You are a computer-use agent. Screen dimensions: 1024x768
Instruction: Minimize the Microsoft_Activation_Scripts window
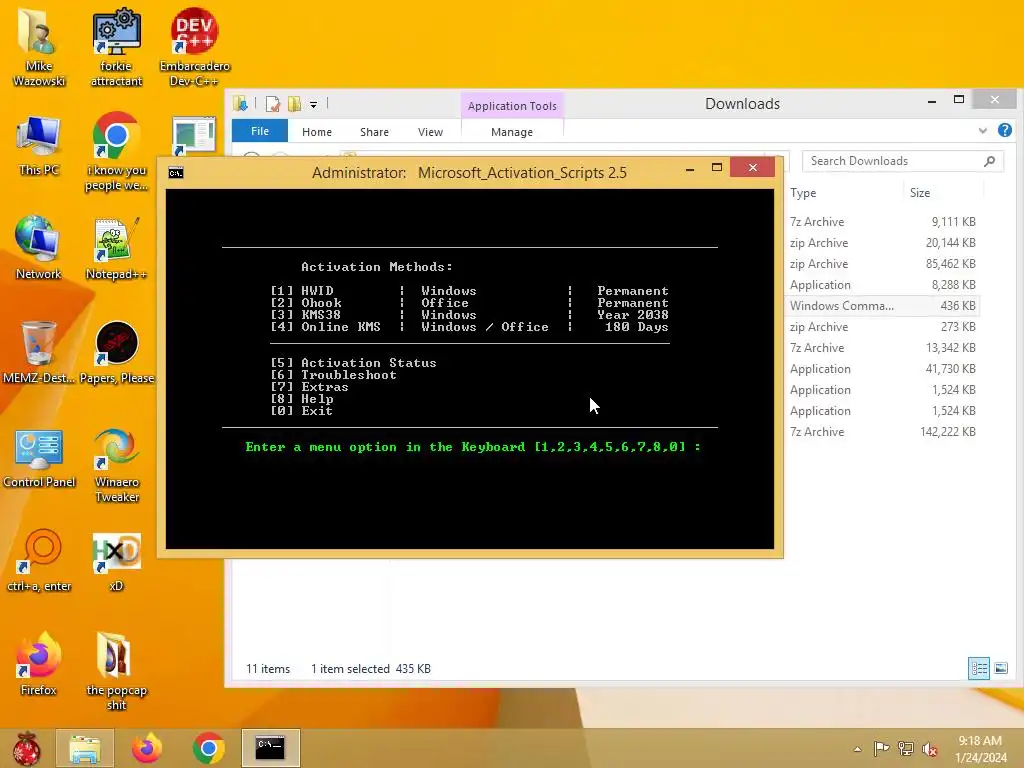(690, 169)
